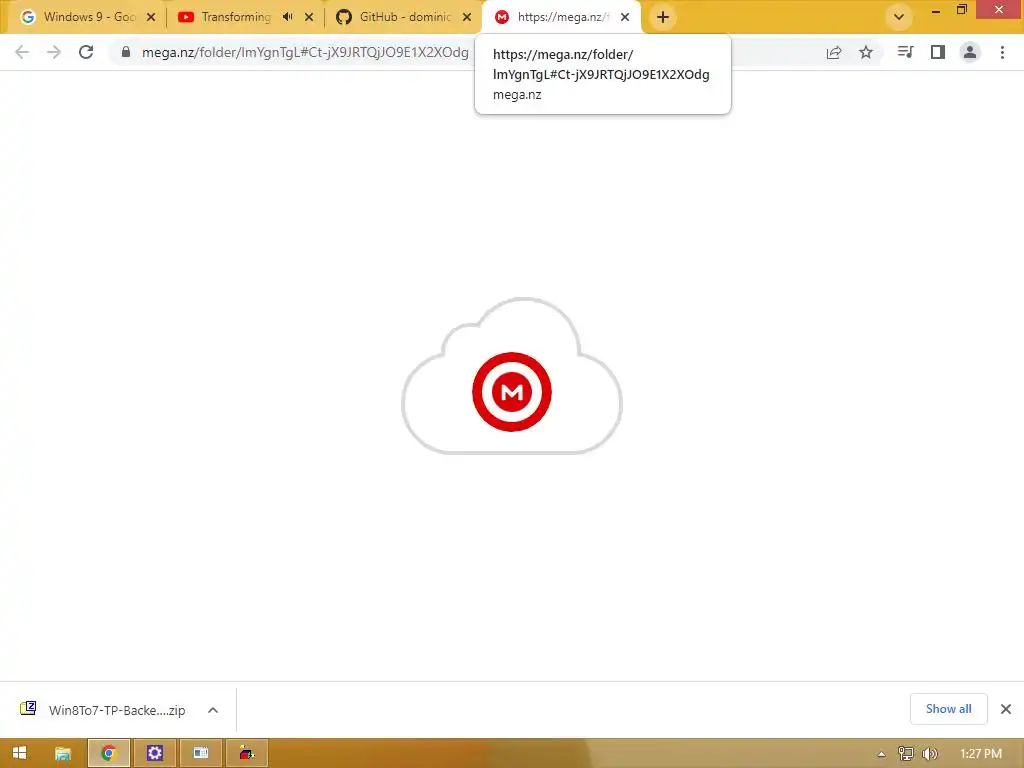
Task: Open a new browser tab
Action: pyautogui.click(x=663, y=17)
